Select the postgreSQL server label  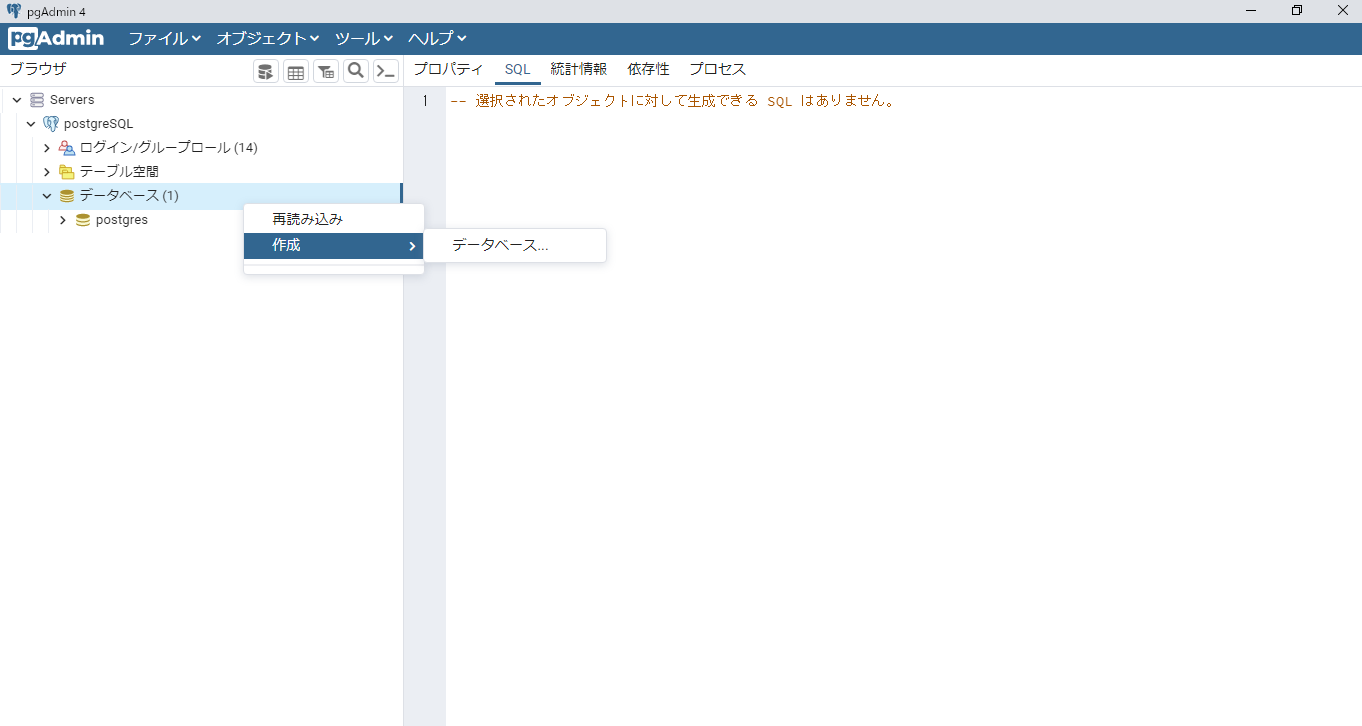(98, 124)
